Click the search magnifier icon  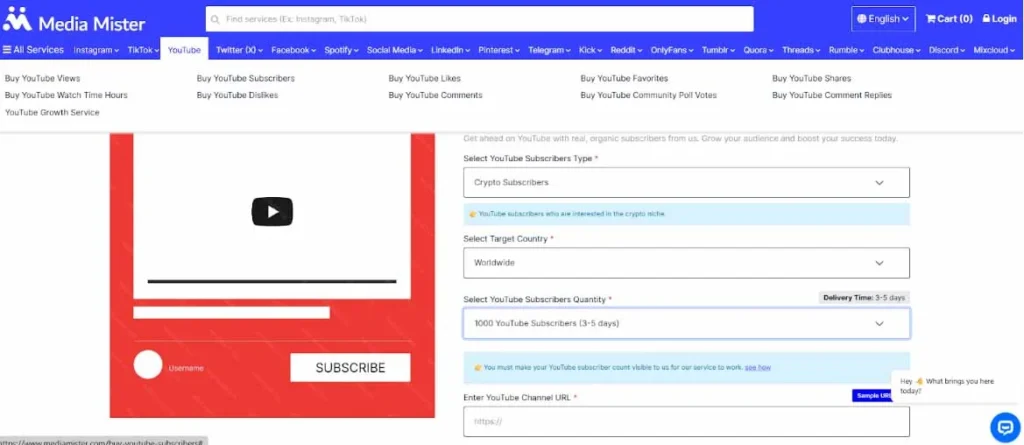[x=215, y=19]
